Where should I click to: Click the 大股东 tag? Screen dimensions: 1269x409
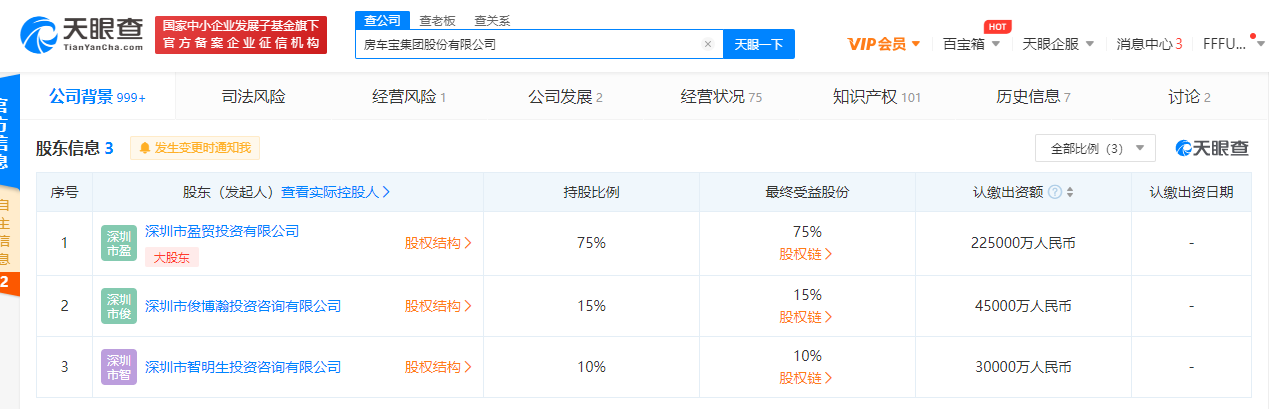click(x=172, y=258)
